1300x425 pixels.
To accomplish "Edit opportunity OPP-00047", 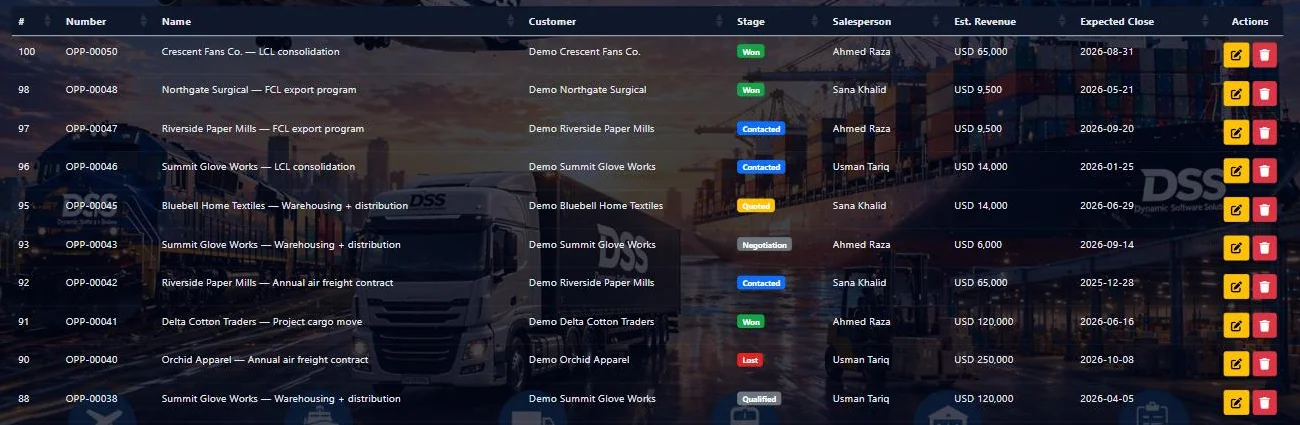I will click(1236, 133).
